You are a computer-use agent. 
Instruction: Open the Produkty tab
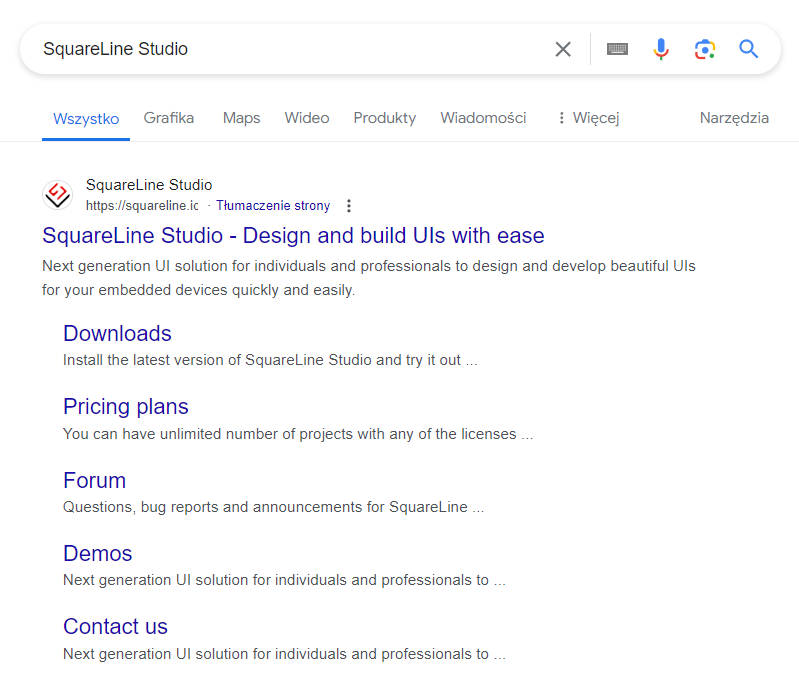click(x=385, y=118)
